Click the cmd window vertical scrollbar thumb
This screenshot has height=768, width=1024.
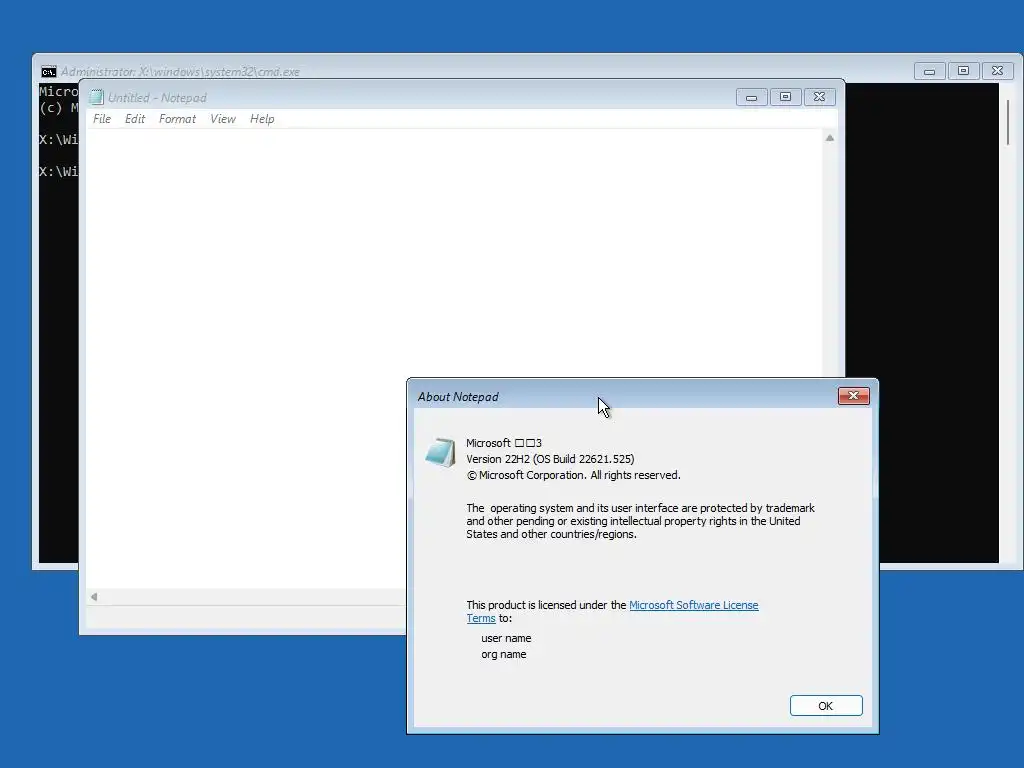point(1008,122)
